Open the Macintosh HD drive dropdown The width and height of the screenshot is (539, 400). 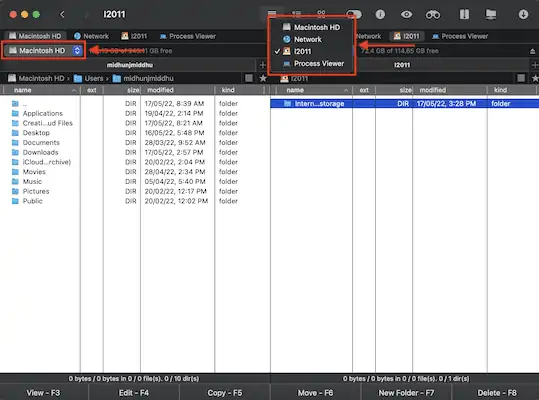click(43, 51)
